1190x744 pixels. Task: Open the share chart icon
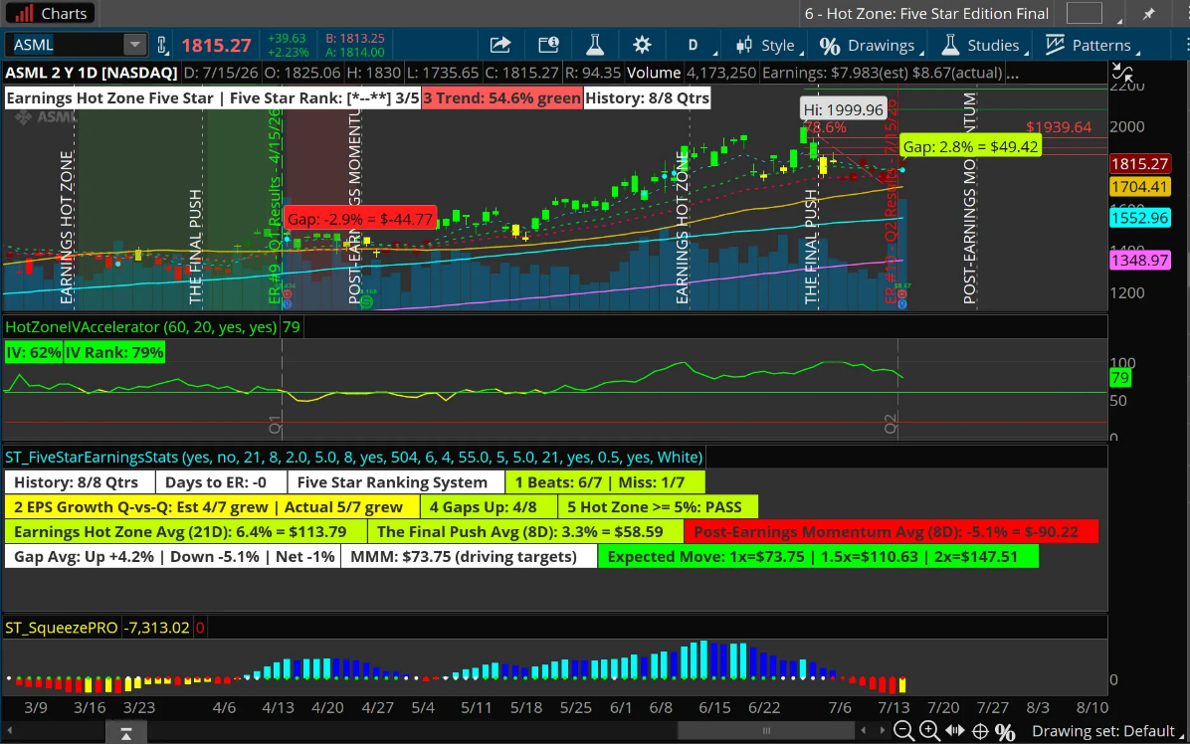pyautogui.click(x=500, y=45)
